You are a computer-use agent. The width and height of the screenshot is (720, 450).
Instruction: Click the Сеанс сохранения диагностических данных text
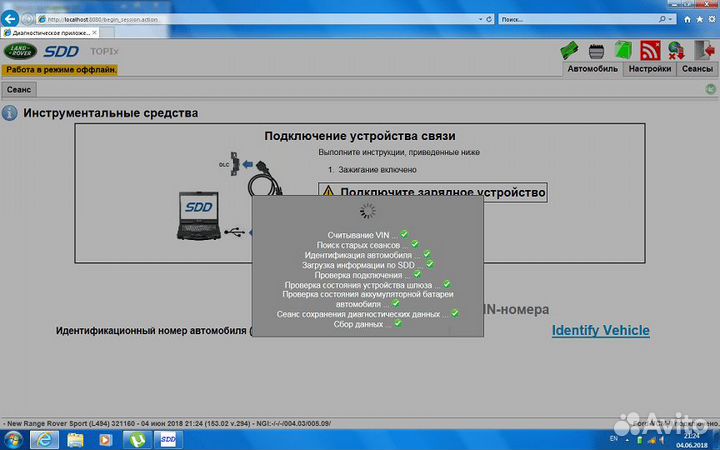point(358,314)
